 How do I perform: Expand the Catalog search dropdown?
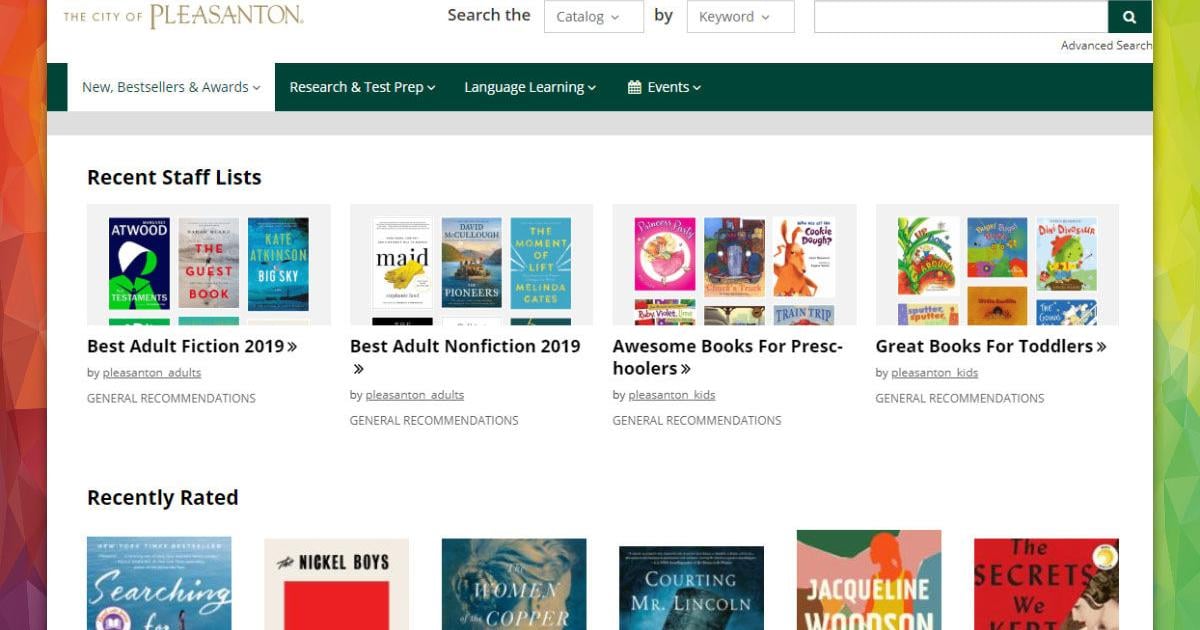593,16
